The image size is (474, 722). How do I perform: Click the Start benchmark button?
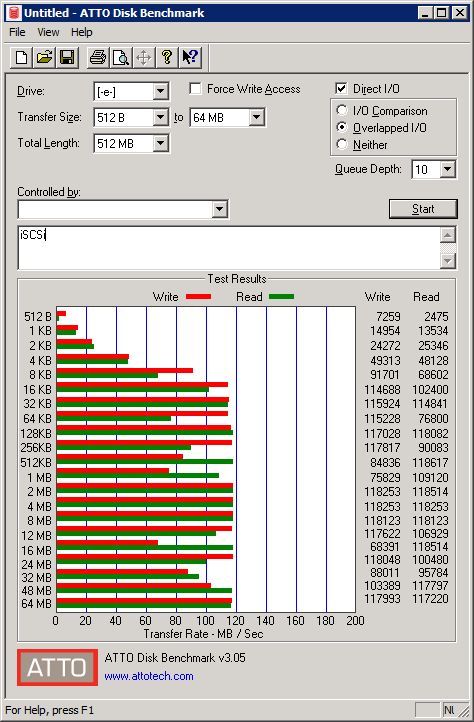pos(423,209)
